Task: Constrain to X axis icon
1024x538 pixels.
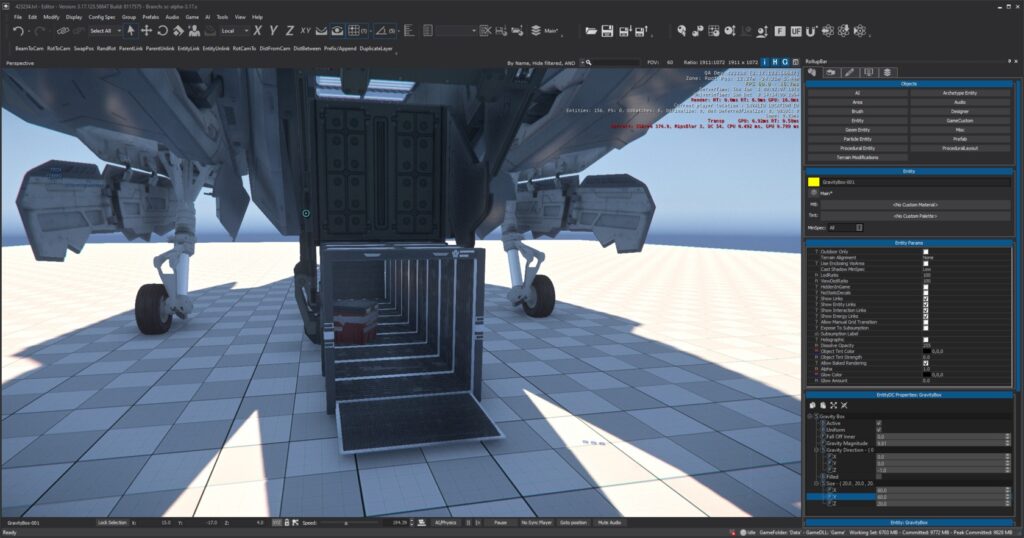Action: point(258,31)
